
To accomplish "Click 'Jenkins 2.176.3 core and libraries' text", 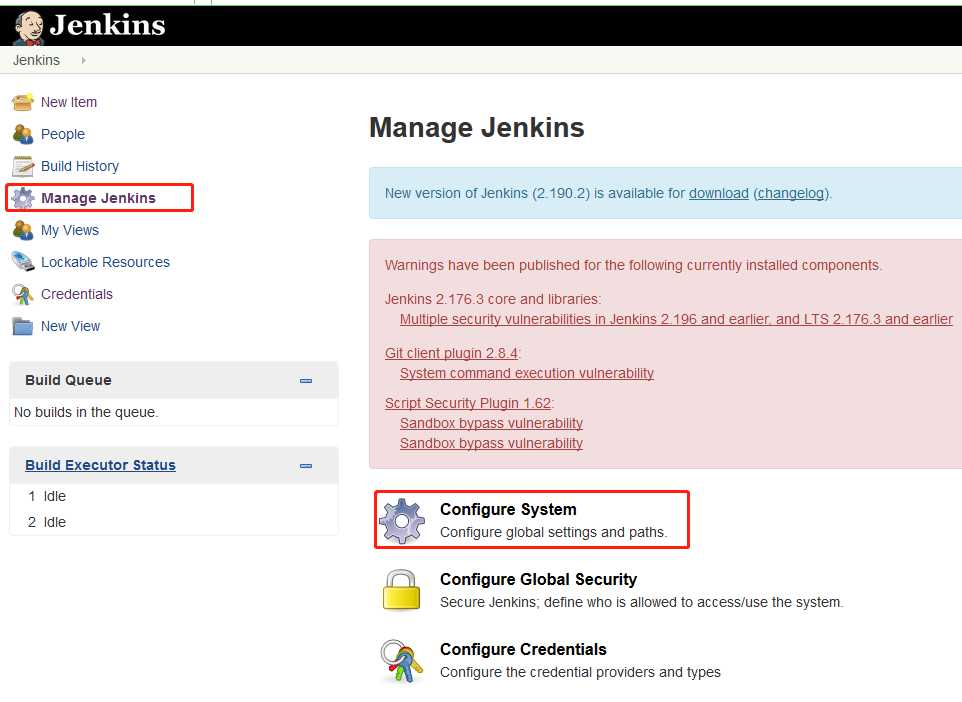I will pyautogui.click(x=493, y=299).
